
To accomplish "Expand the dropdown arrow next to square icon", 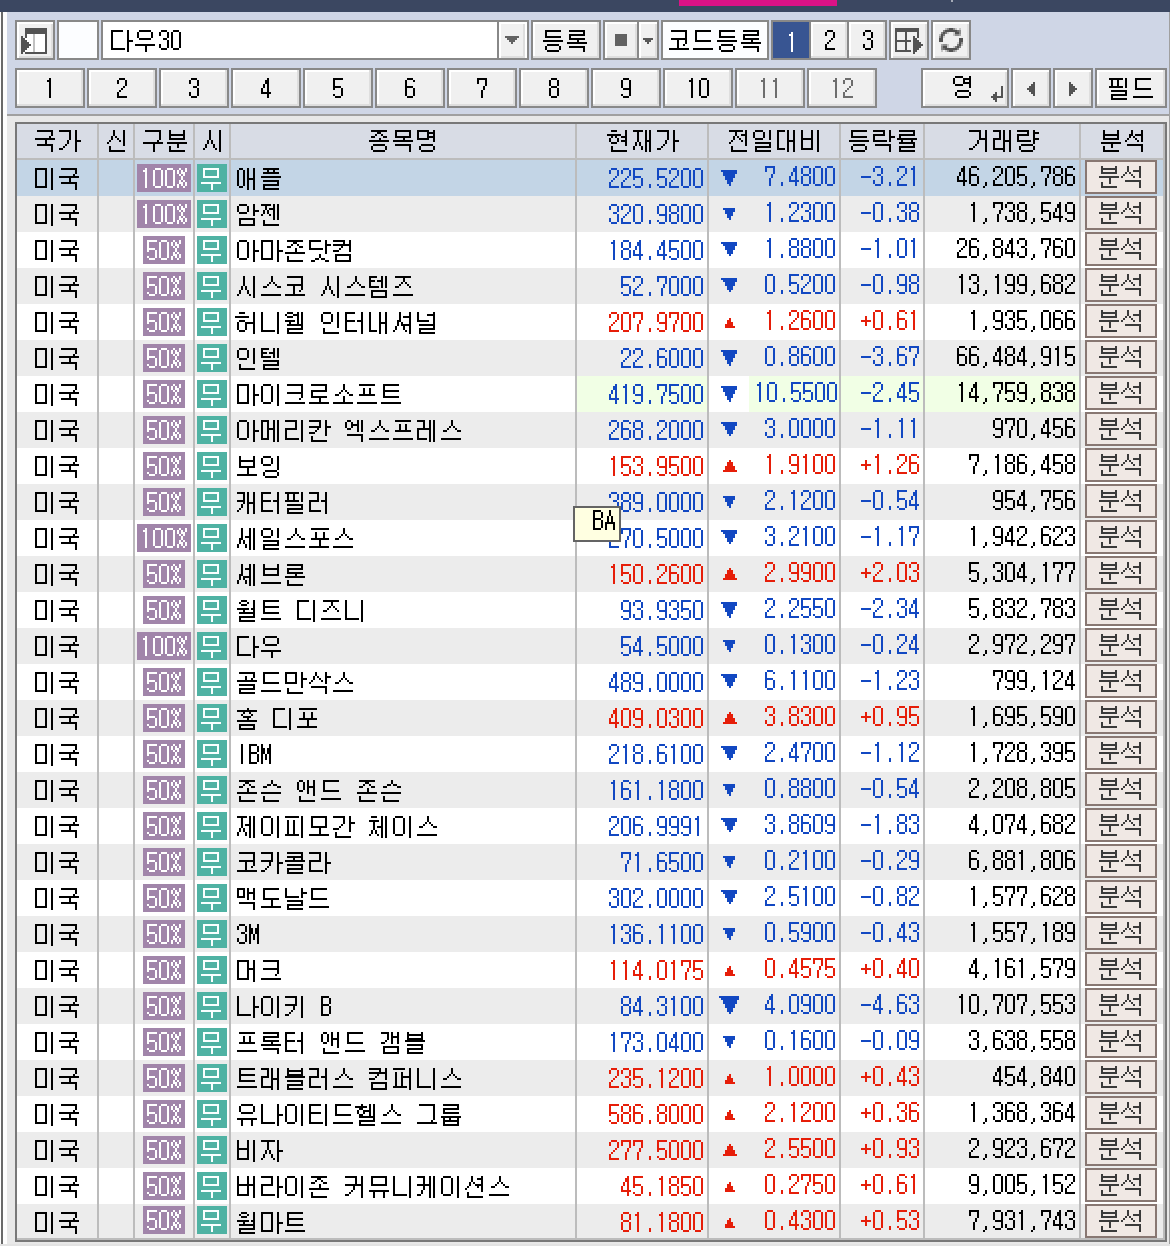I will (x=648, y=41).
